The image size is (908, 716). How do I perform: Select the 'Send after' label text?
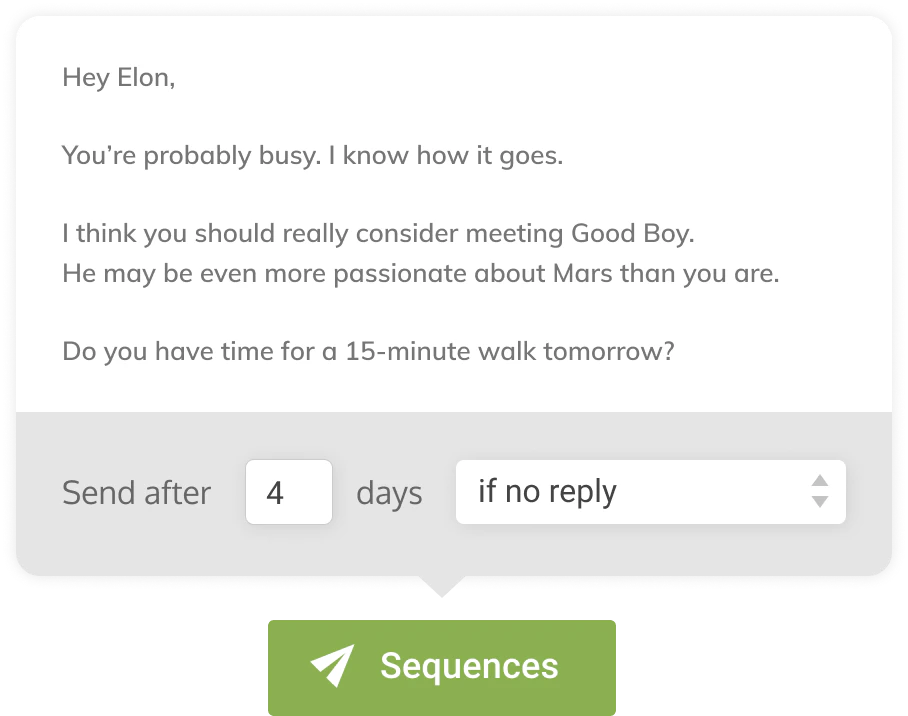(136, 492)
